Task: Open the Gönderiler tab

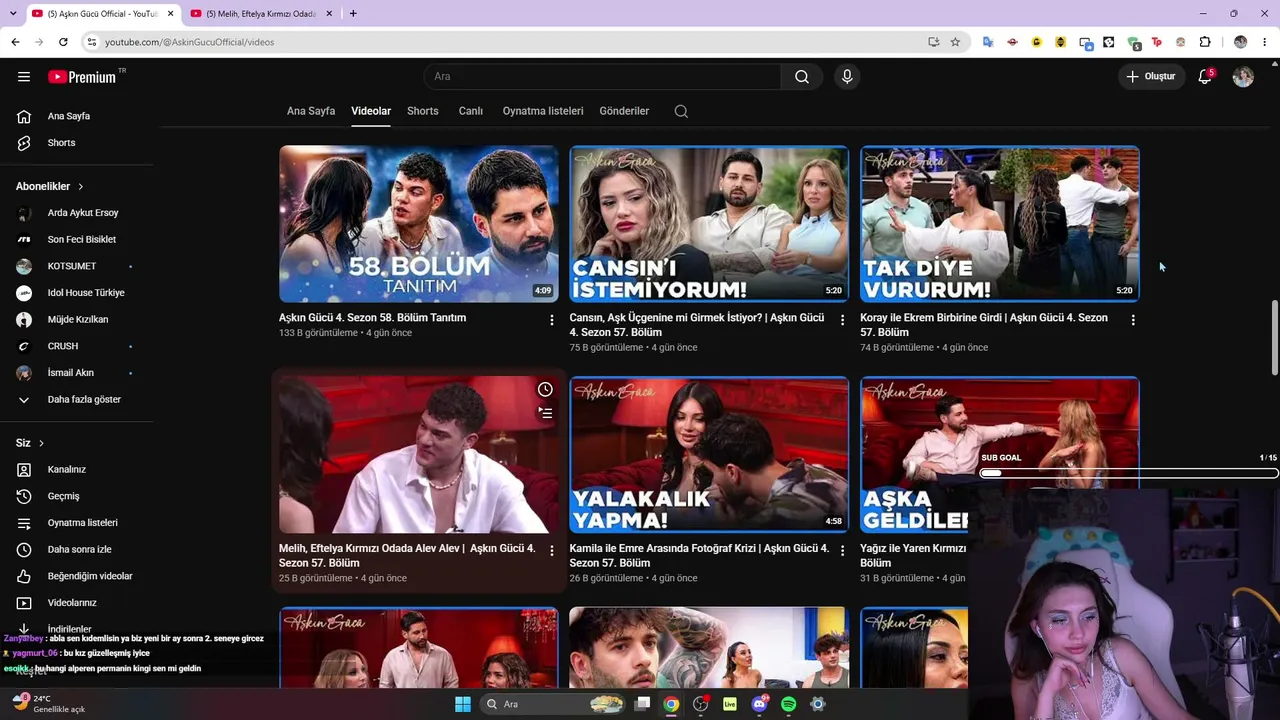Action: (624, 111)
